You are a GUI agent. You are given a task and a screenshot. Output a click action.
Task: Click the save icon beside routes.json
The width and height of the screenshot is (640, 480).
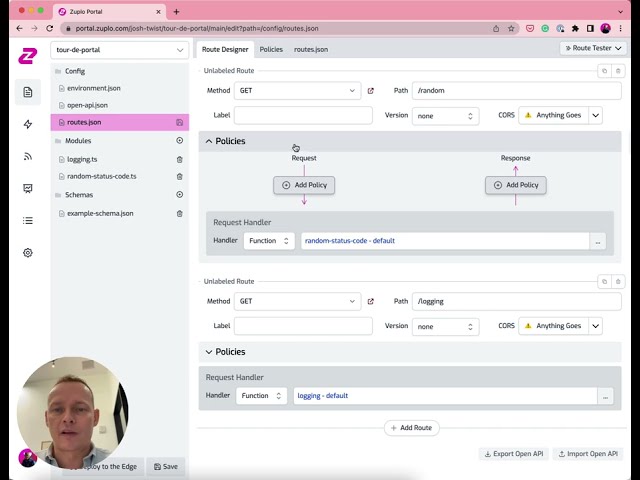pos(179,122)
